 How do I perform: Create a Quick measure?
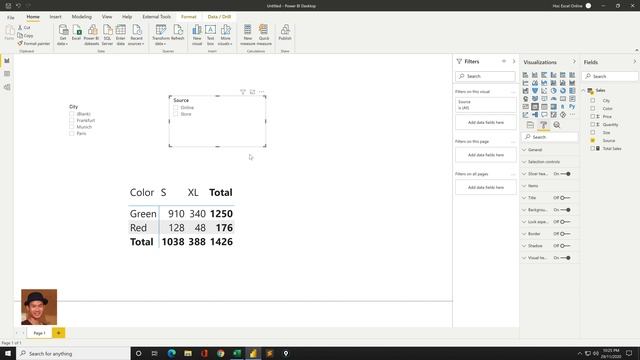pyautogui.click(x=264, y=35)
